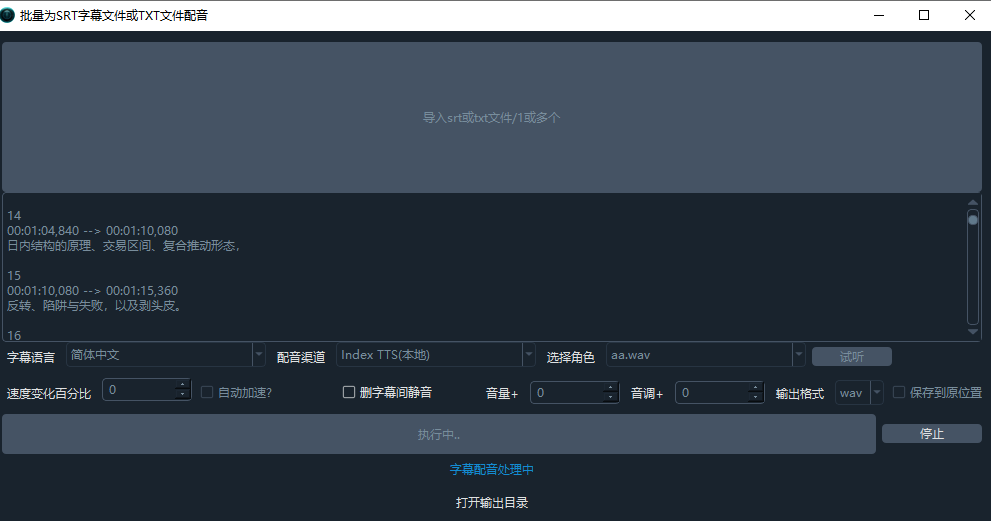Open the 字幕语言 dropdown showing 简体中文

[165, 355]
